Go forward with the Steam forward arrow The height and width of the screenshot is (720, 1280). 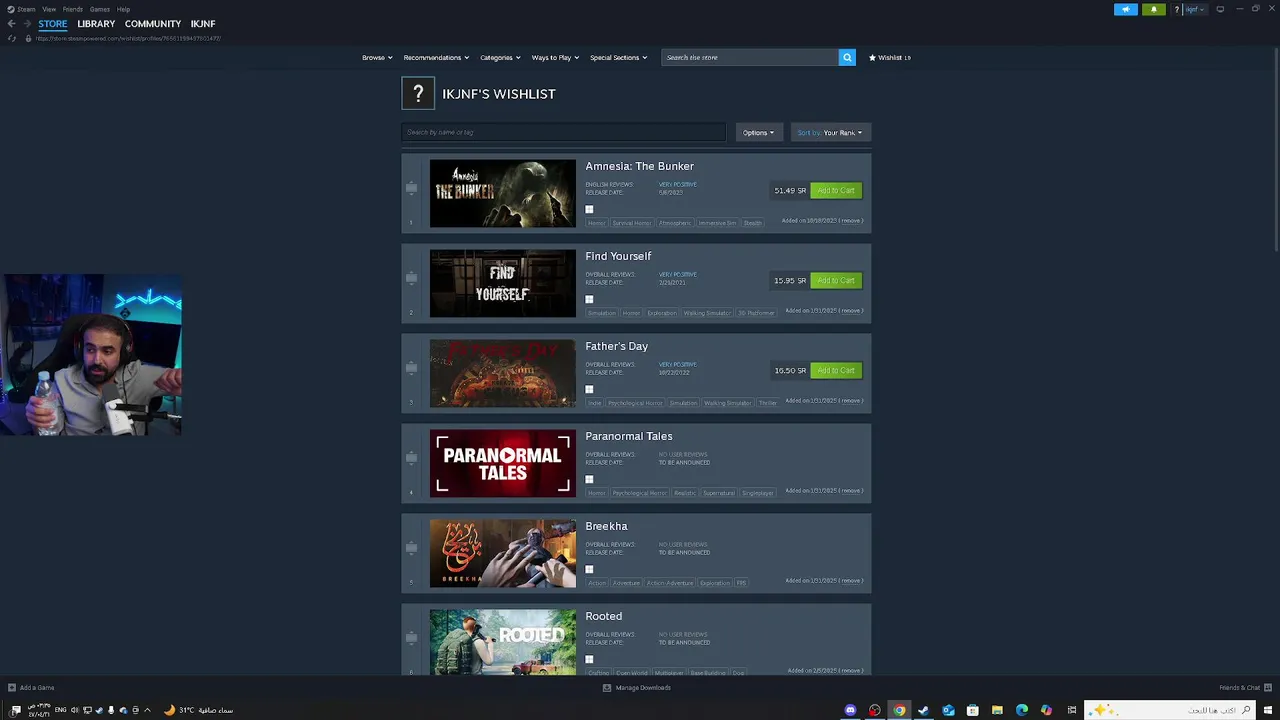(x=26, y=23)
